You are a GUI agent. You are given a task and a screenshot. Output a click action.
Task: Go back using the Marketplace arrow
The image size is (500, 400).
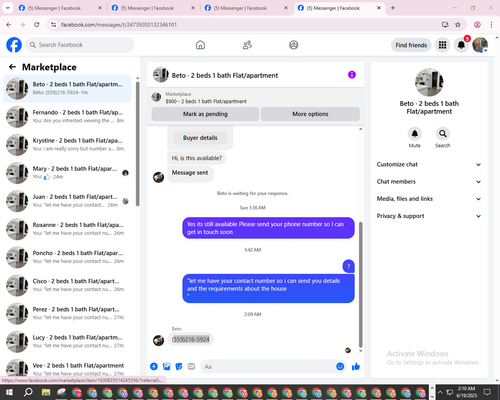coord(12,67)
